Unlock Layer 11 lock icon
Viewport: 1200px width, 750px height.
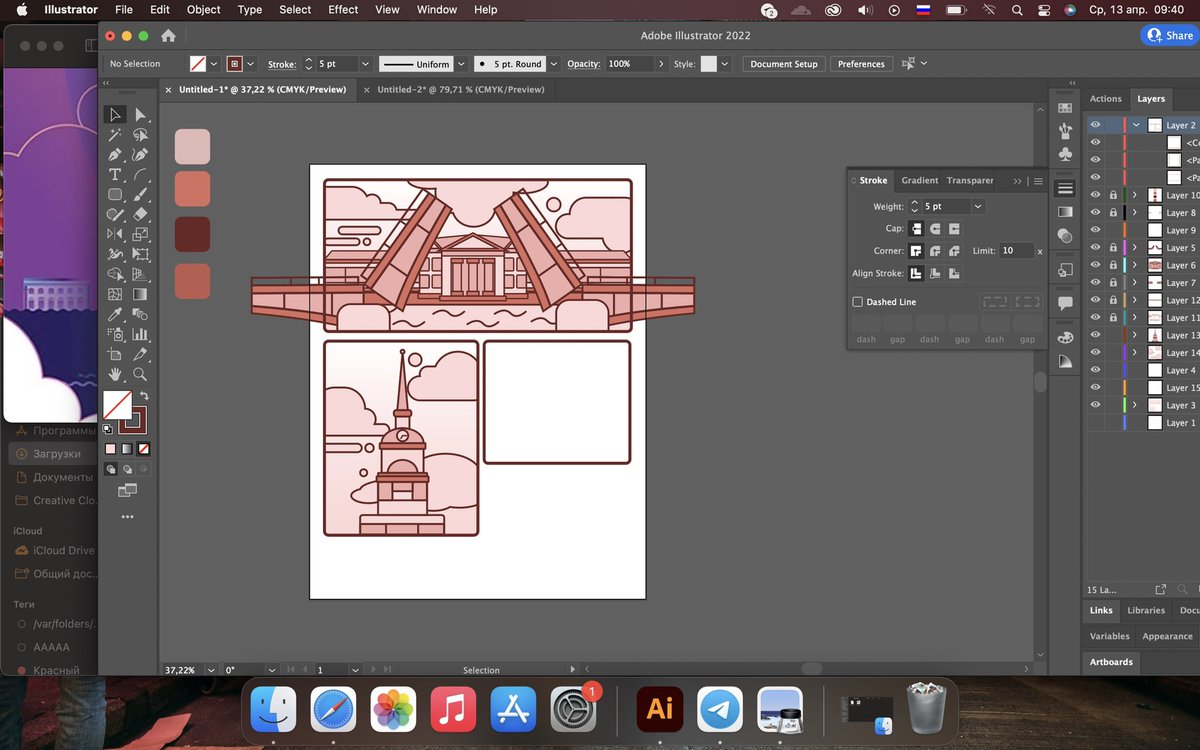click(x=1113, y=318)
